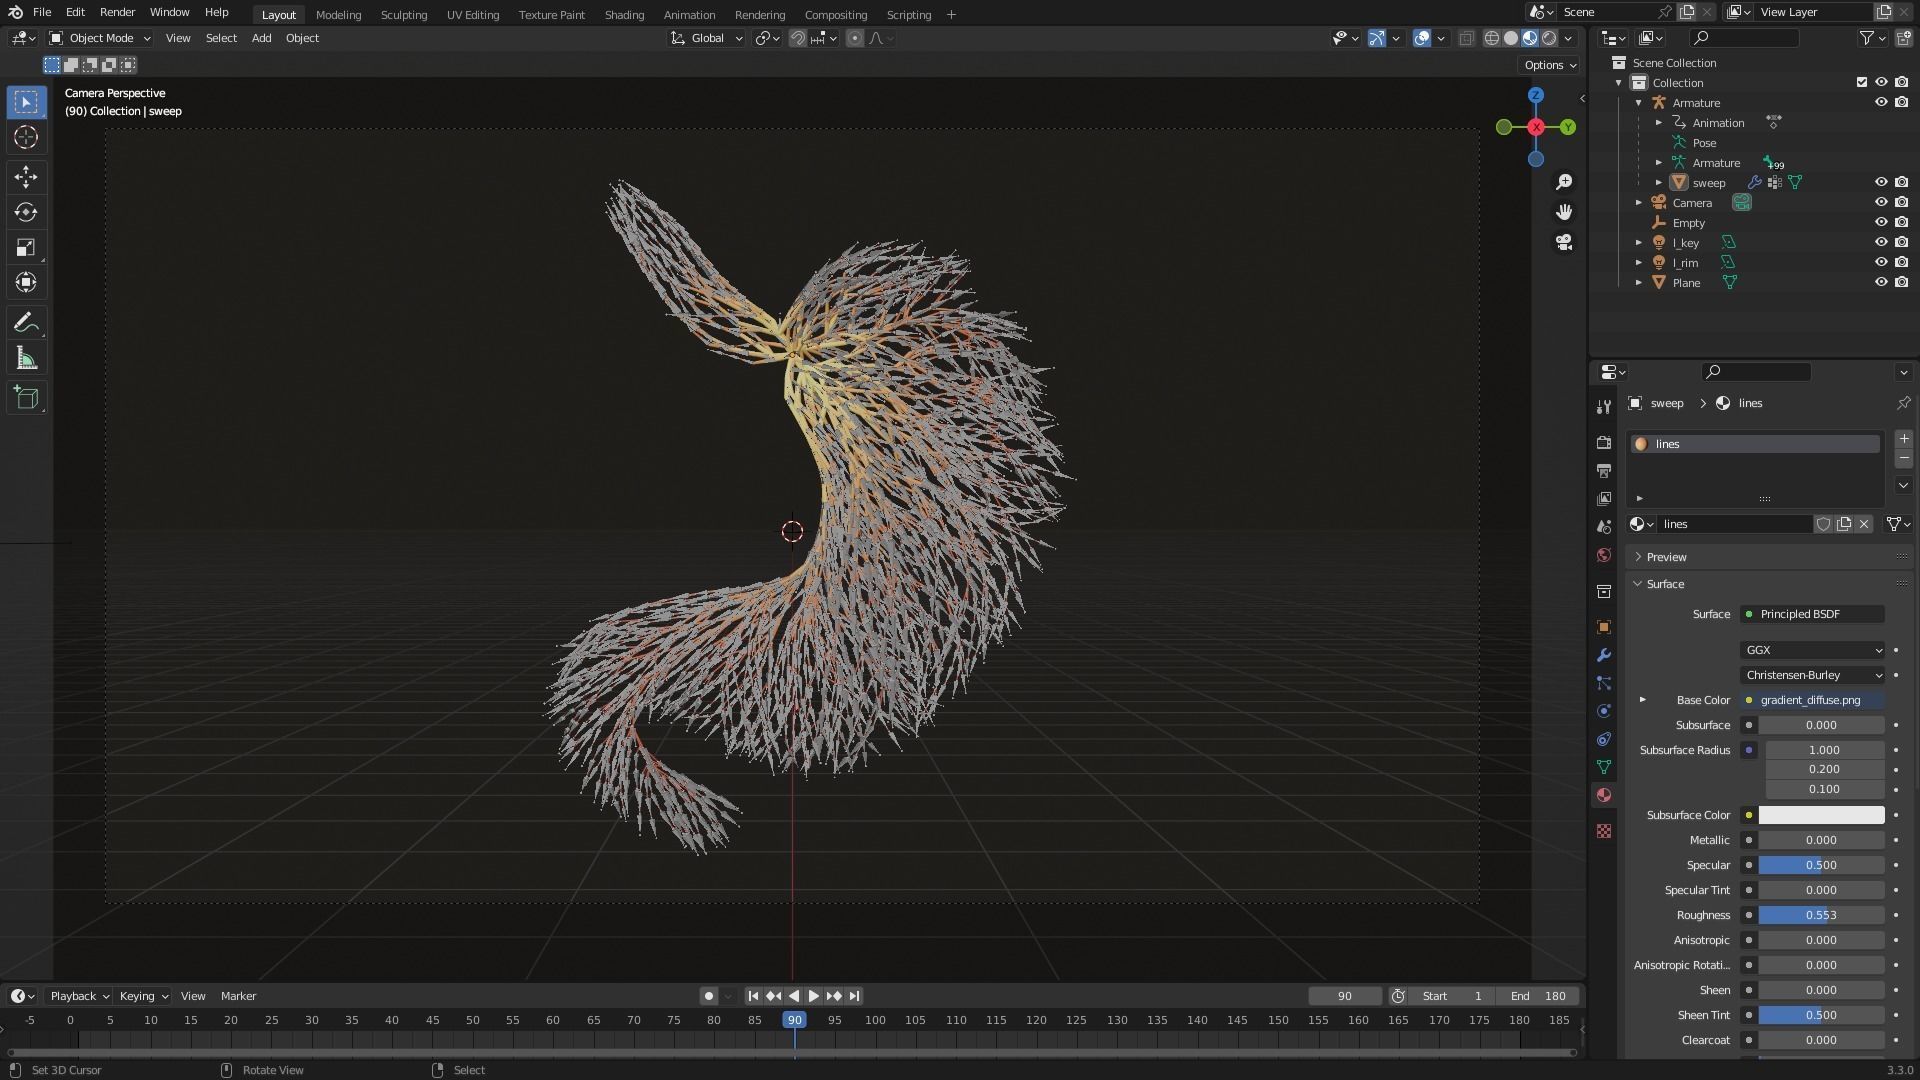Toggle auto keying record button

(709, 996)
